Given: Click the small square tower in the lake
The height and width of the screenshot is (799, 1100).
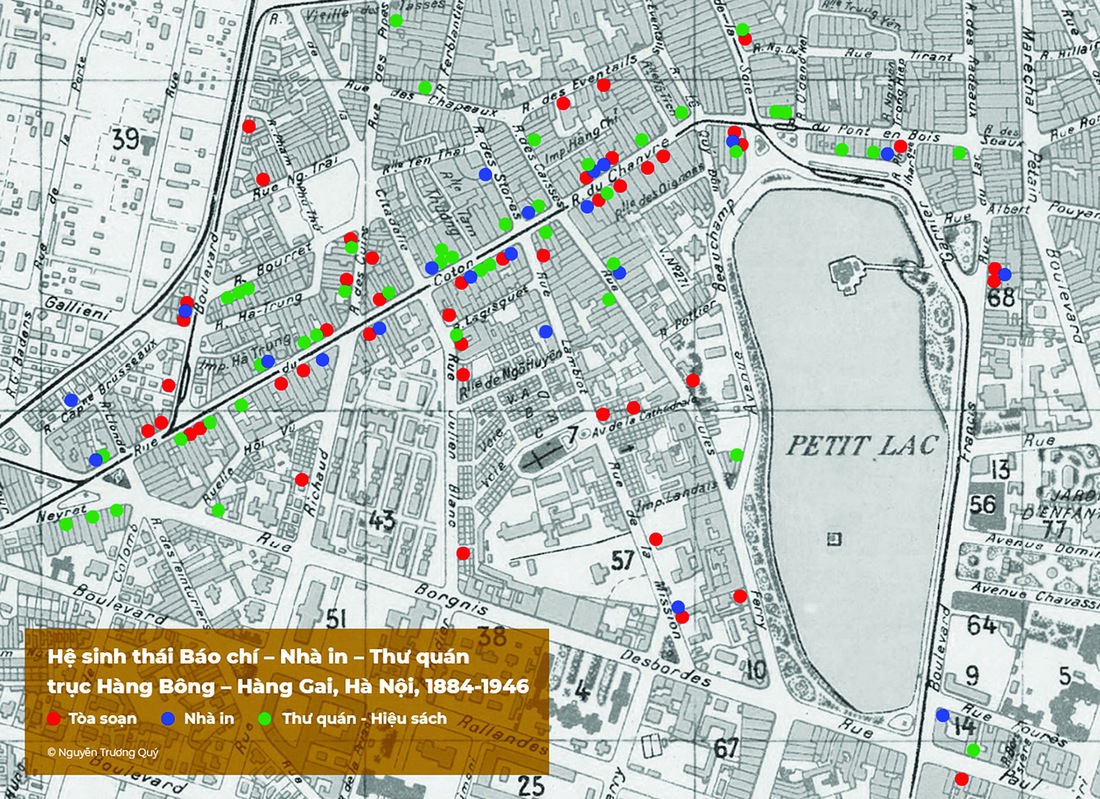Looking at the screenshot, I should point(834,539).
